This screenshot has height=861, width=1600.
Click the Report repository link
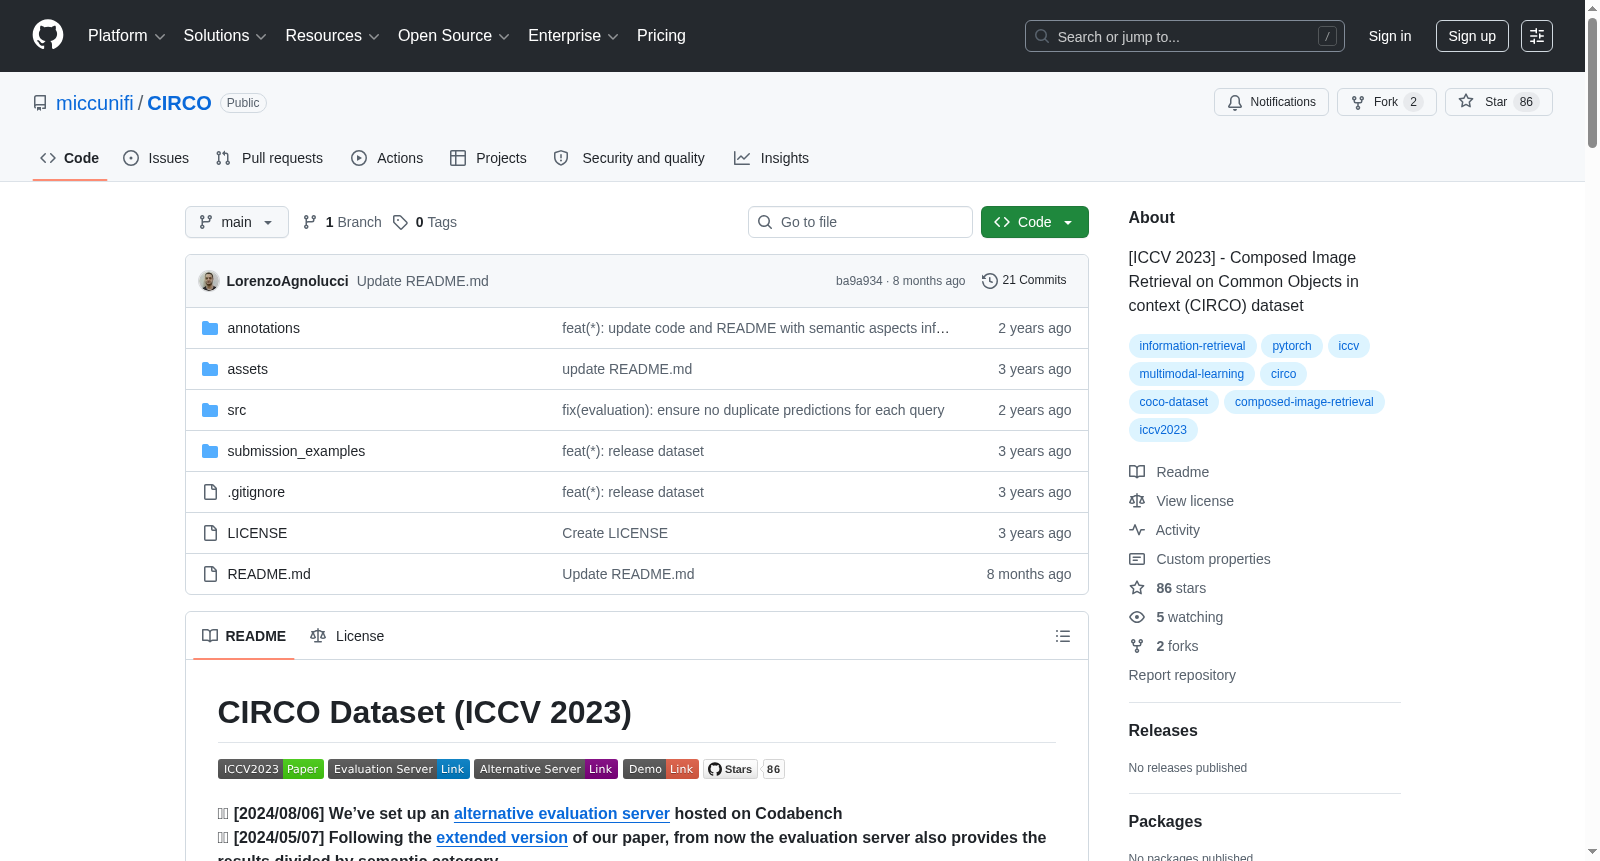point(1182,675)
